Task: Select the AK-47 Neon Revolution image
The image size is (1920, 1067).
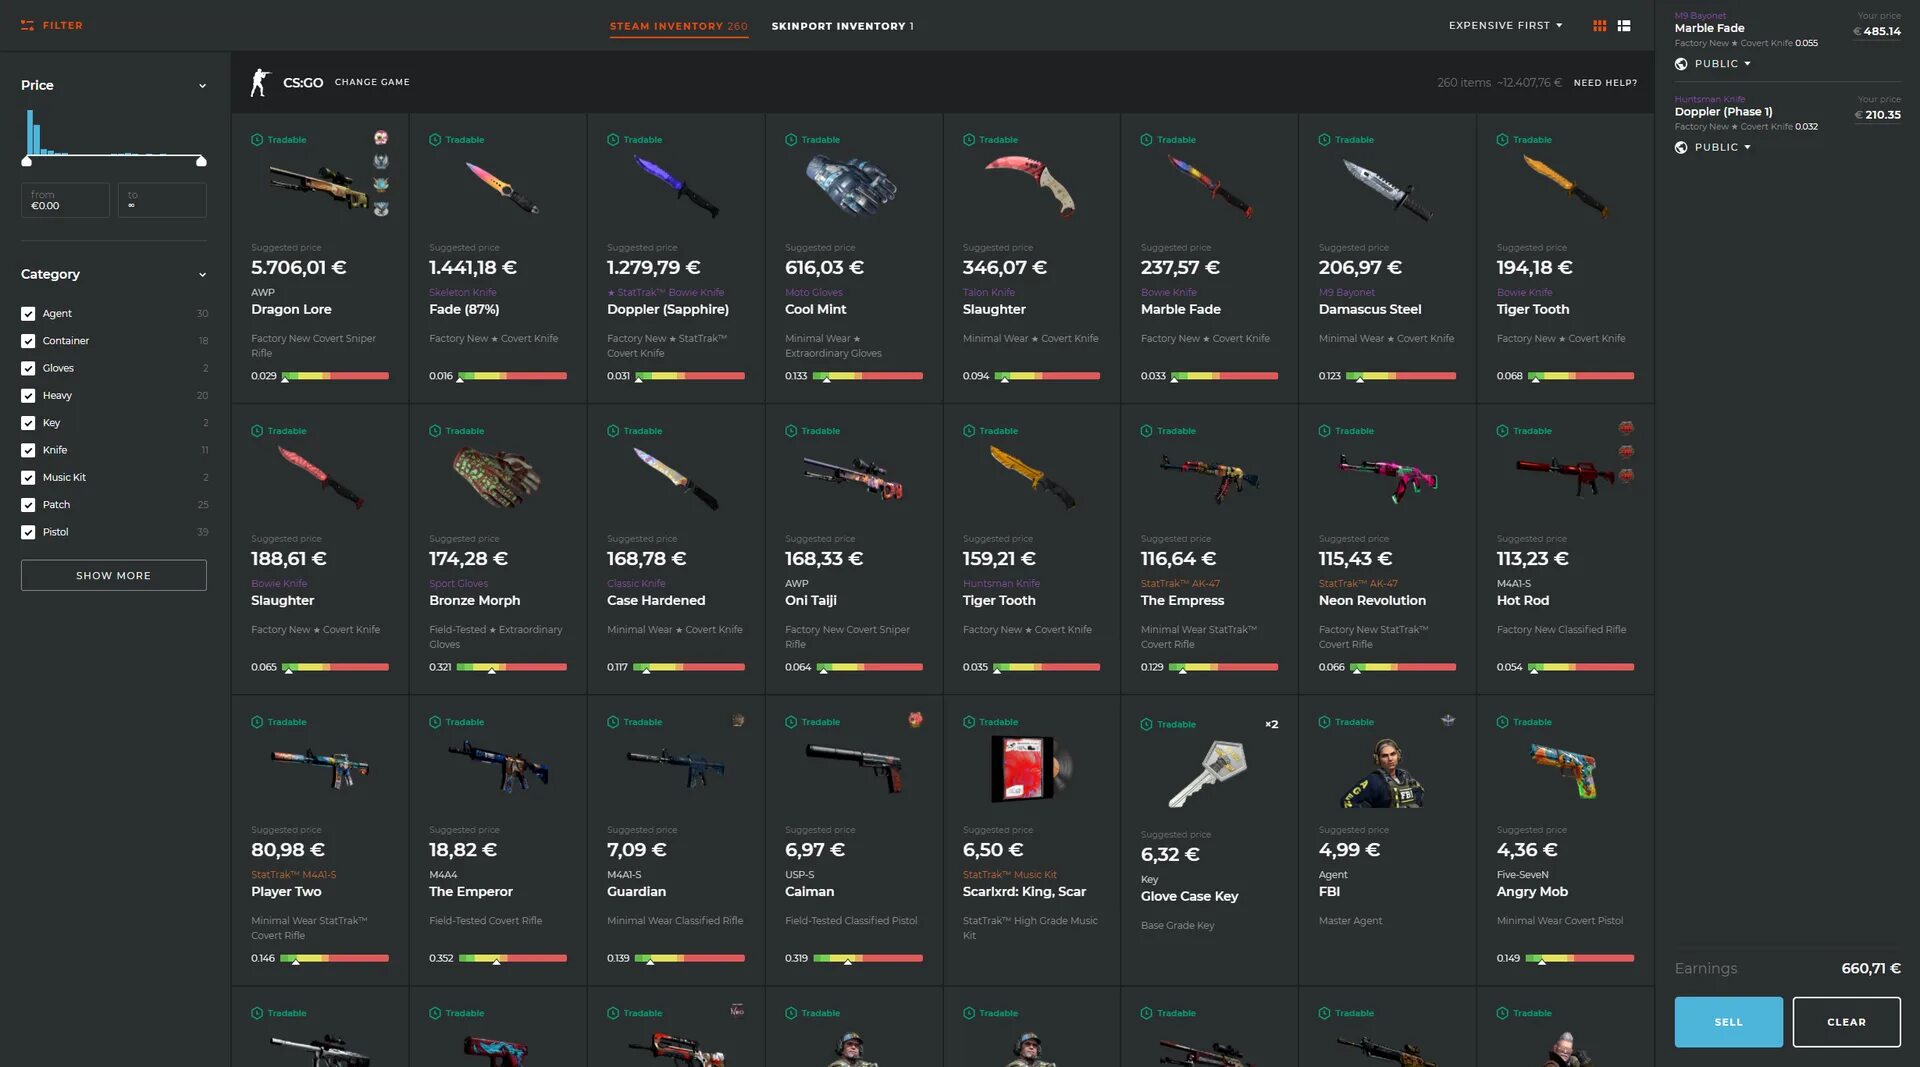Action: 1387,478
